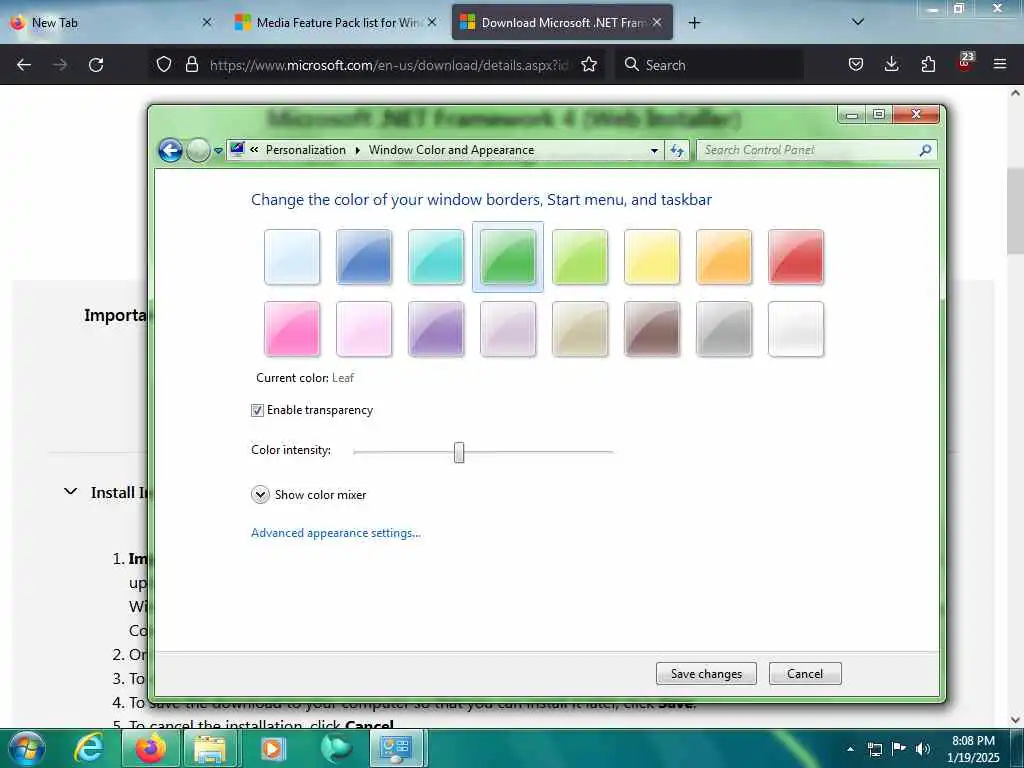
Task: Click Firefox back arrow
Action: click(24, 65)
